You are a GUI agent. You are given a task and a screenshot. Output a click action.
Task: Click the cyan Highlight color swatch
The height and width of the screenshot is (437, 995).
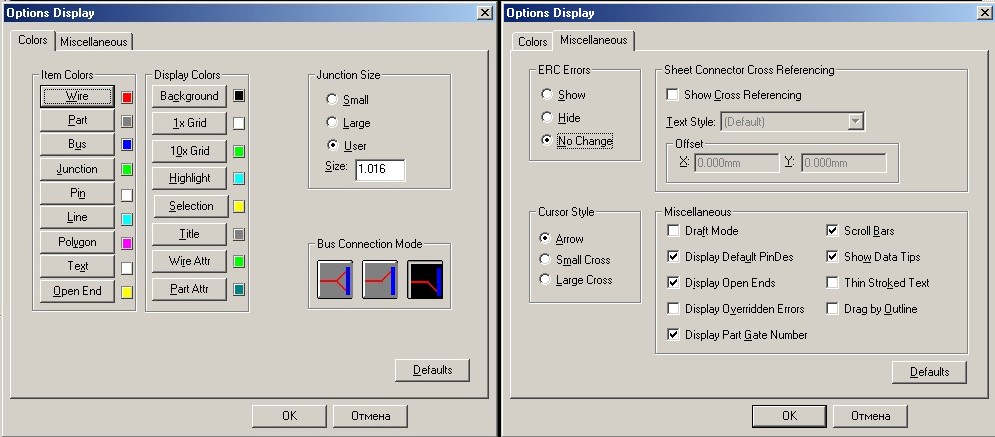(239, 179)
